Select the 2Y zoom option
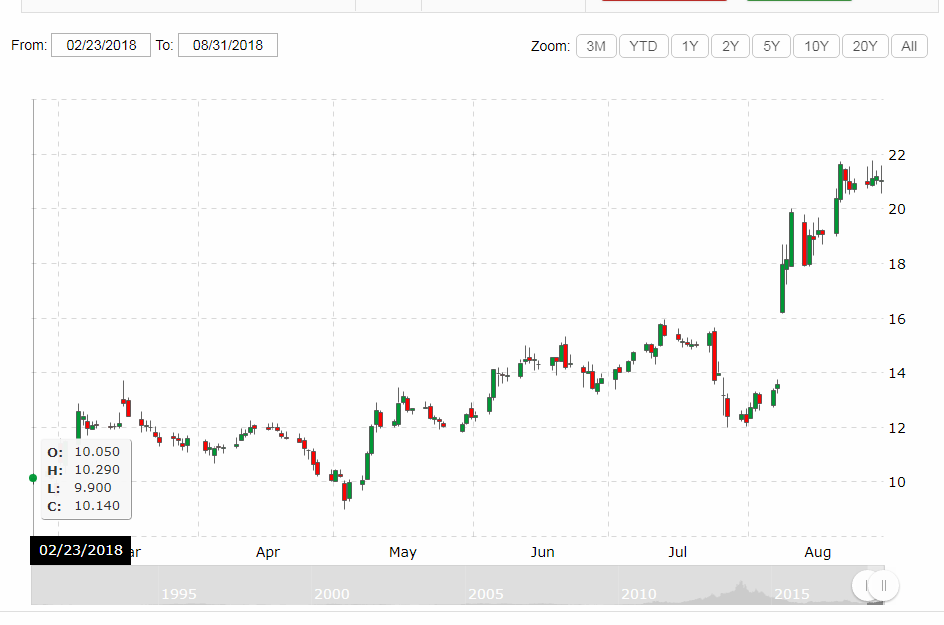Image resolution: width=944 pixels, height=625 pixels. (730, 45)
